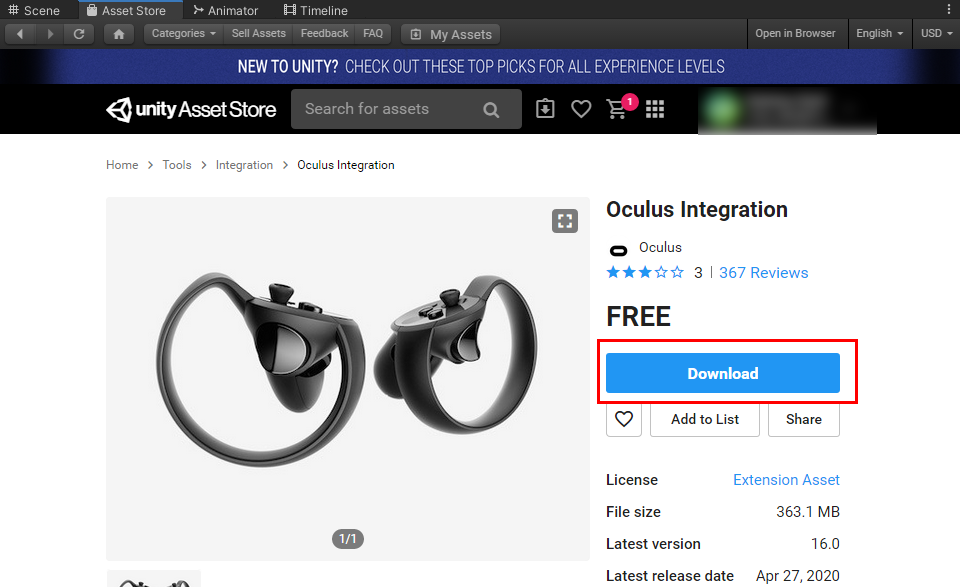Screen dimensions: 960x587
Task: Reload the Asset Store page
Action: coord(79,34)
